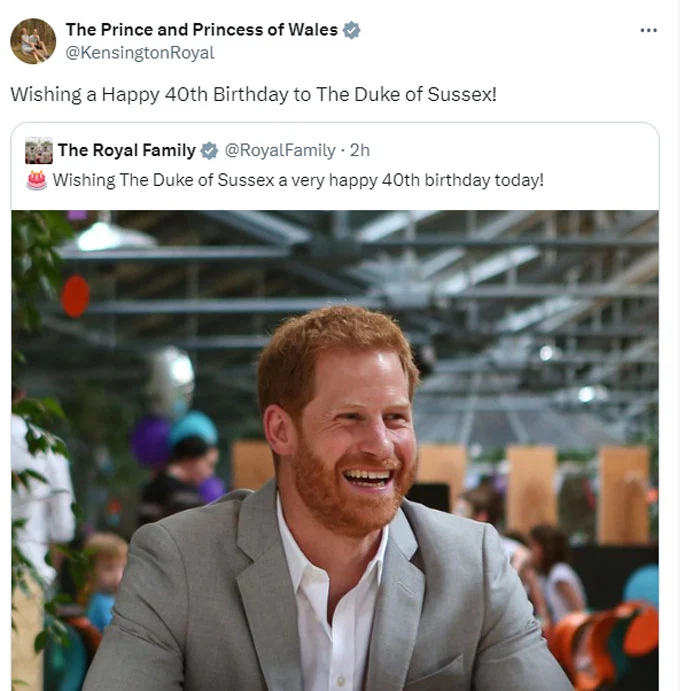Click the KensingtonRoyal profile avatar
Screen dimensions: 700x691
33,41
